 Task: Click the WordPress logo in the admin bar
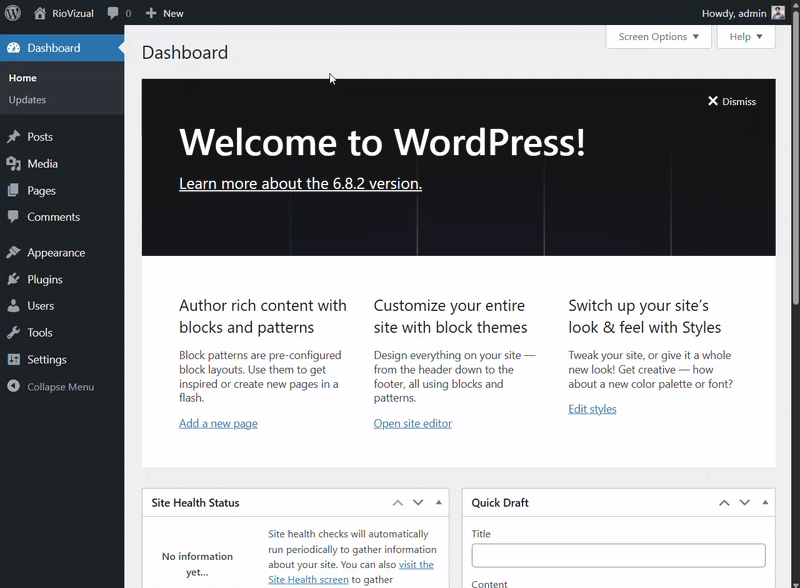11,13
